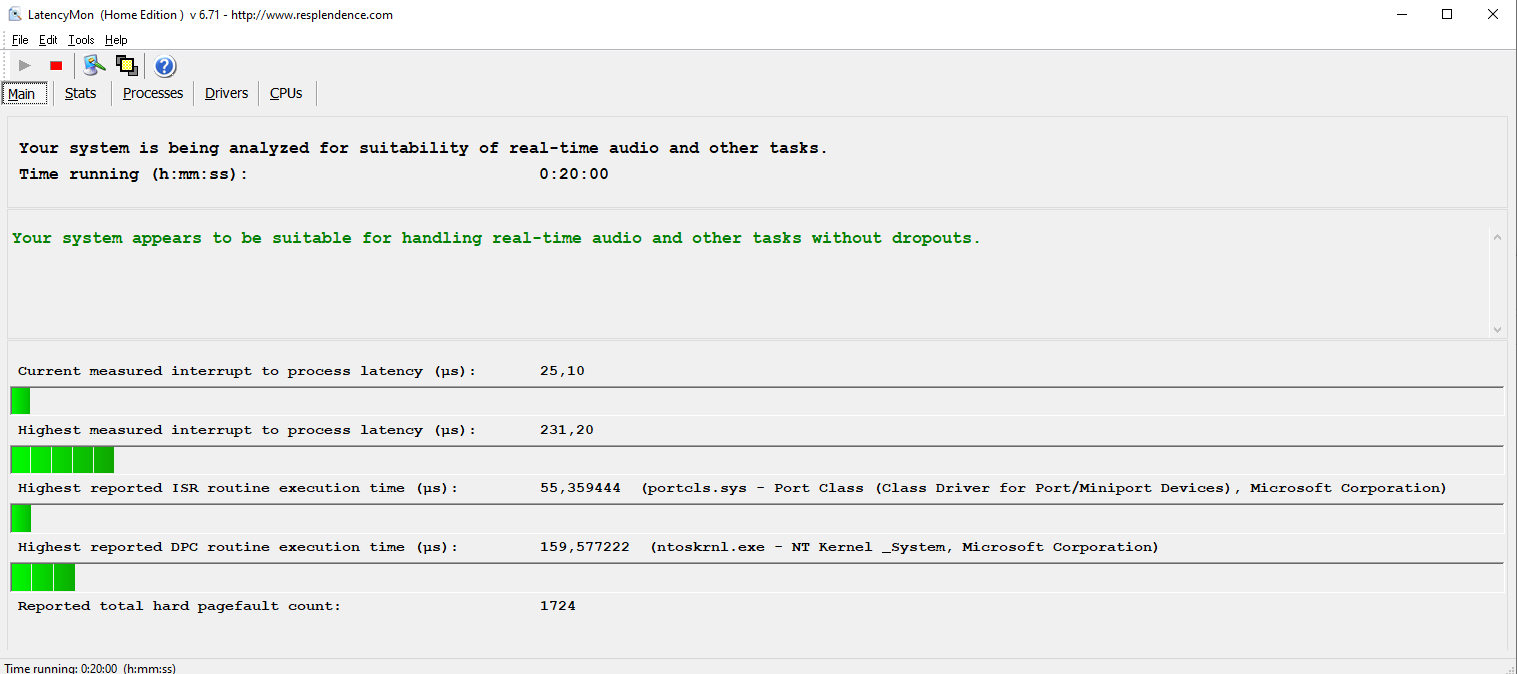
Task: Click the scroll-up arrow in the message pane
Action: (x=1497, y=237)
